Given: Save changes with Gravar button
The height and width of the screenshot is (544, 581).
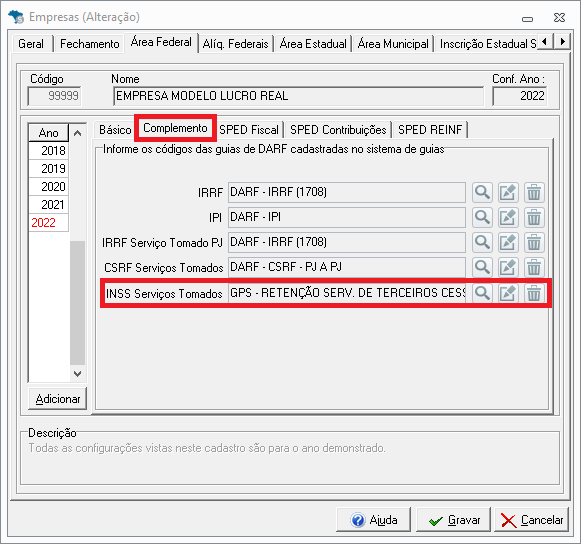Looking at the screenshot, I should [454, 520].
